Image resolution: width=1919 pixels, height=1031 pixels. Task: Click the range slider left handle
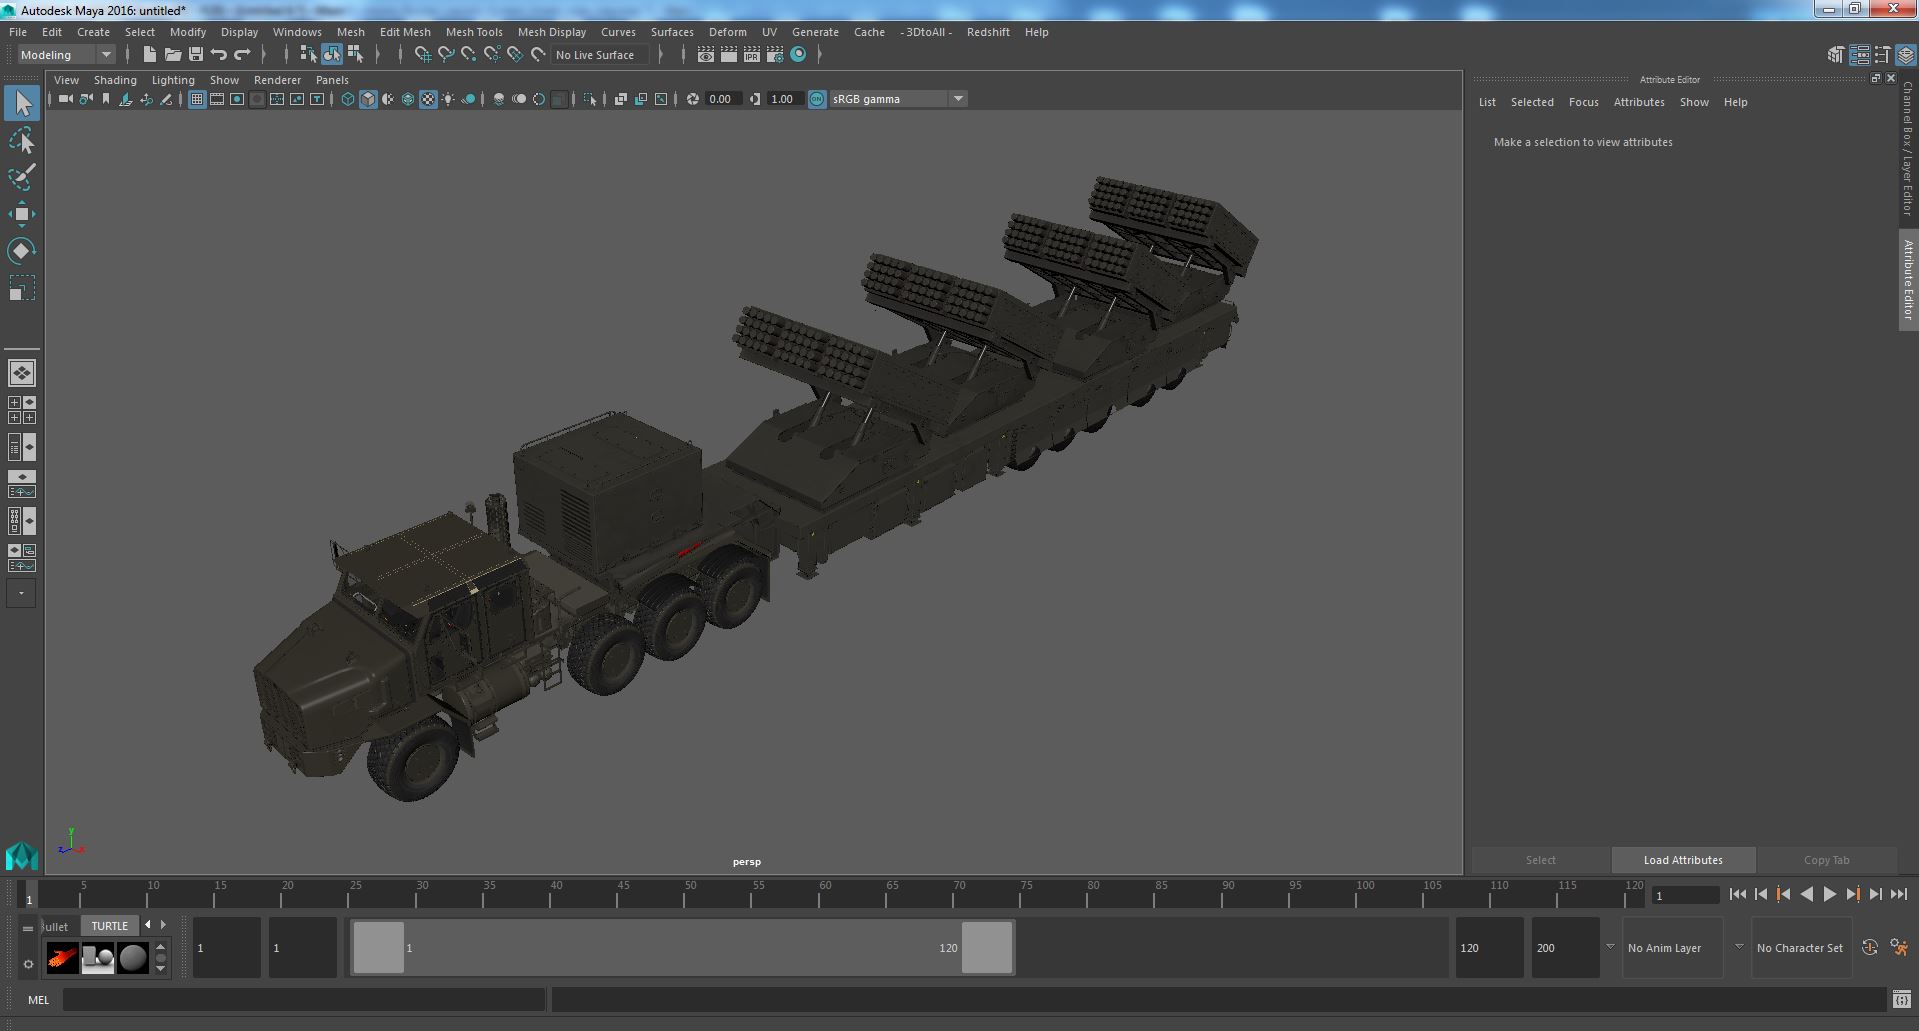tap(379, 948)
